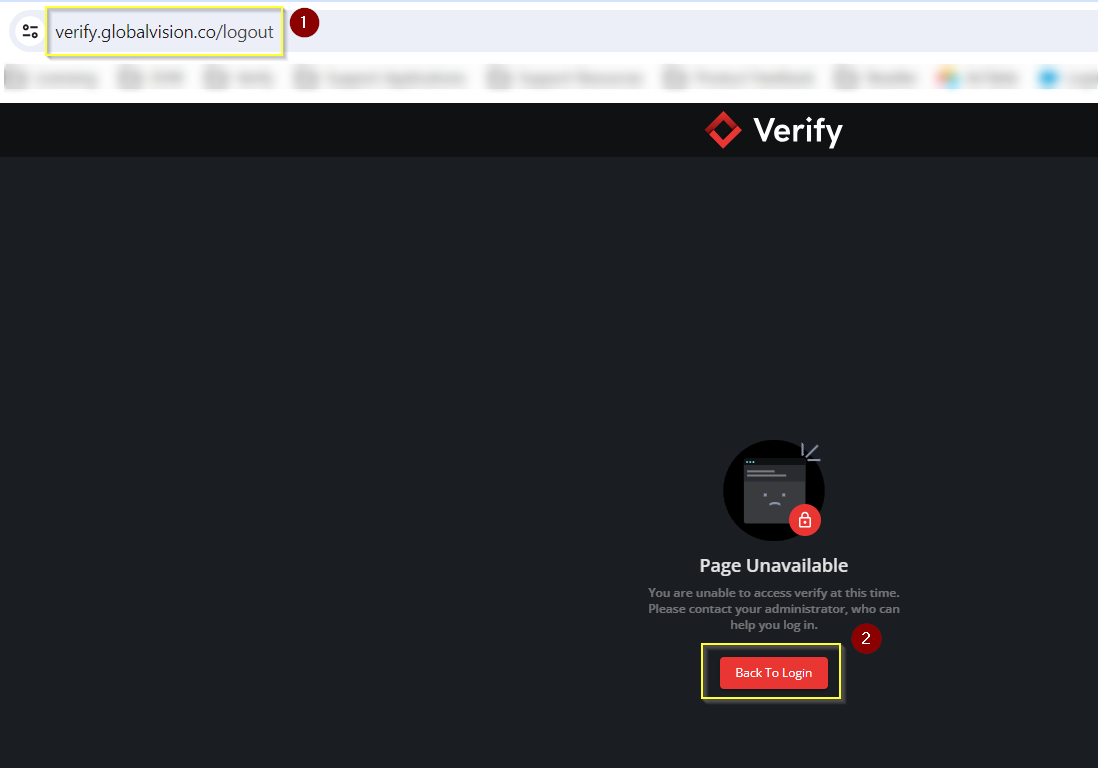Open the first bookmark folder in bookmarks bar

(x=52, y=78)
